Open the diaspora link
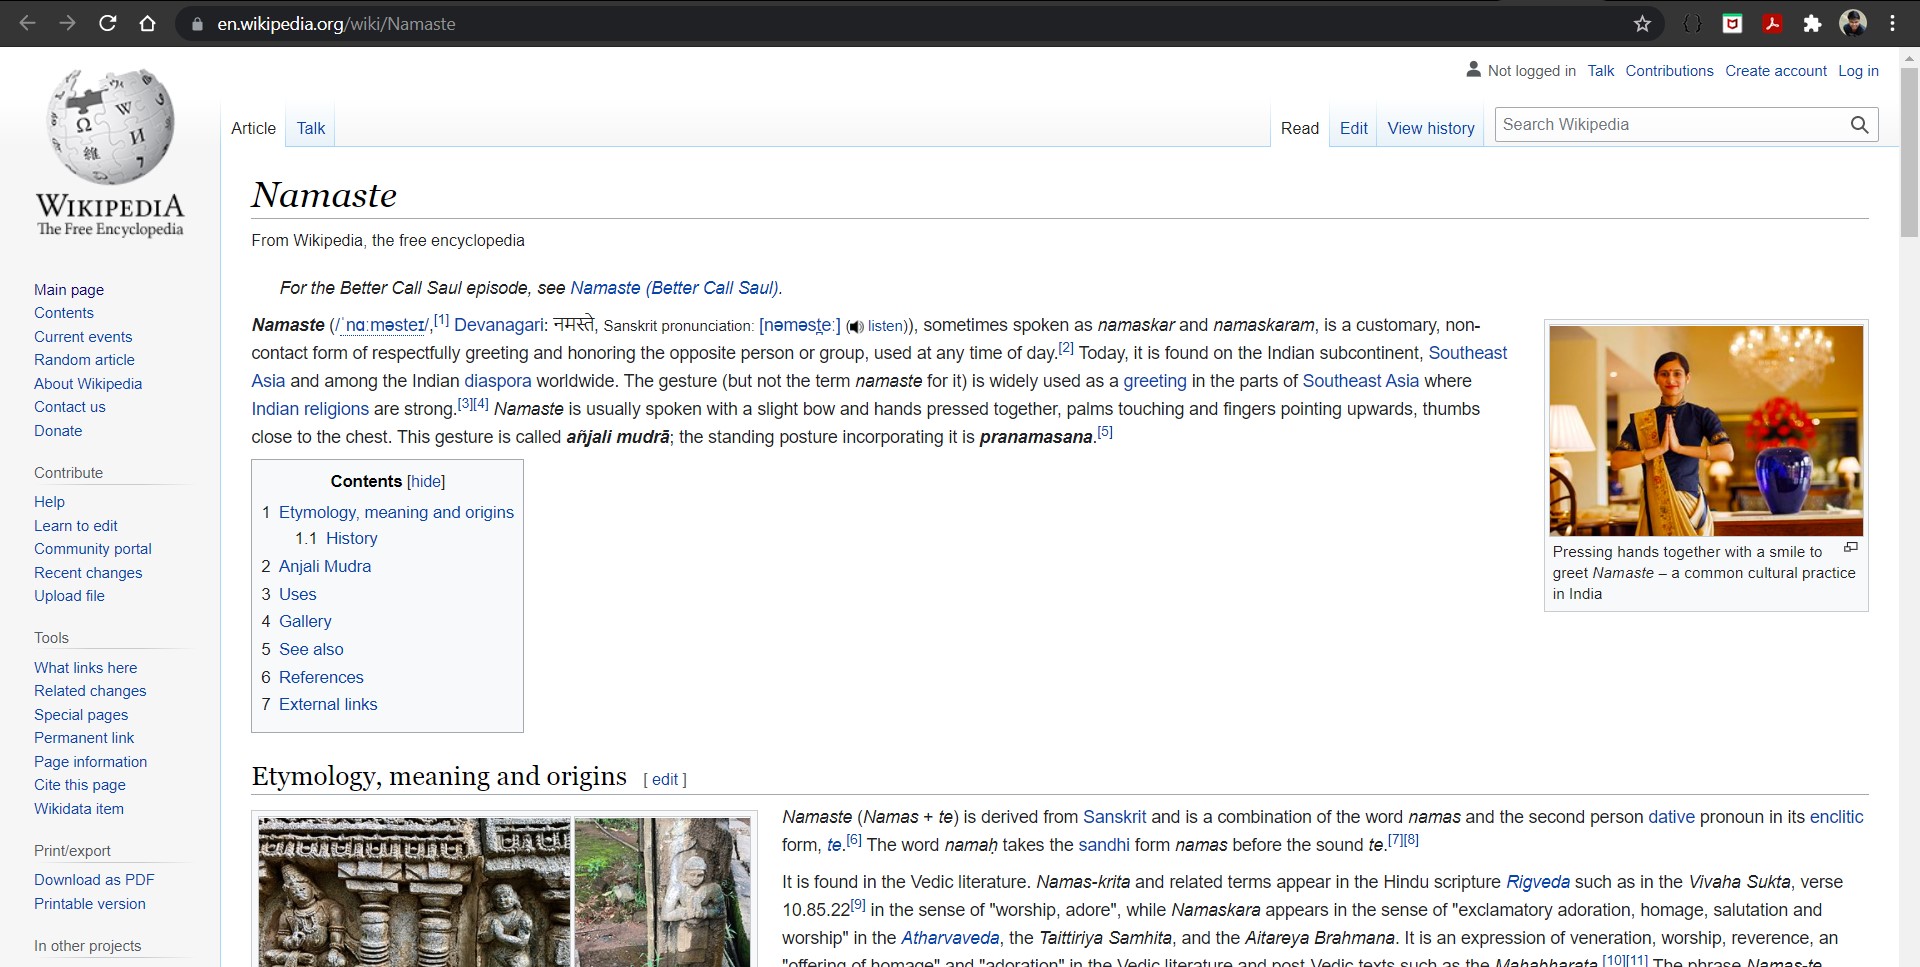The height and width of the screenshot is (967, 1920). tap(498, 381)
